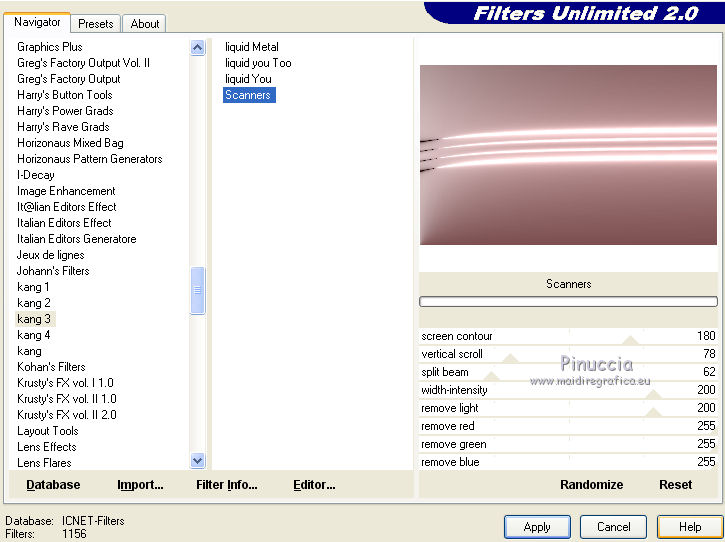Select Harry's Rave Grads category
The height and width of the screenshot is (542, 725).
click(63, 127)
